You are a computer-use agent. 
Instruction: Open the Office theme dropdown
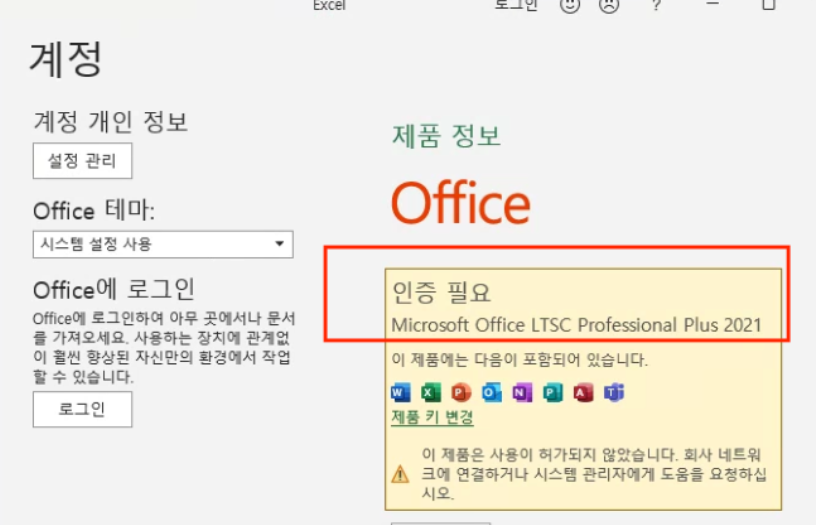point(163,244)
